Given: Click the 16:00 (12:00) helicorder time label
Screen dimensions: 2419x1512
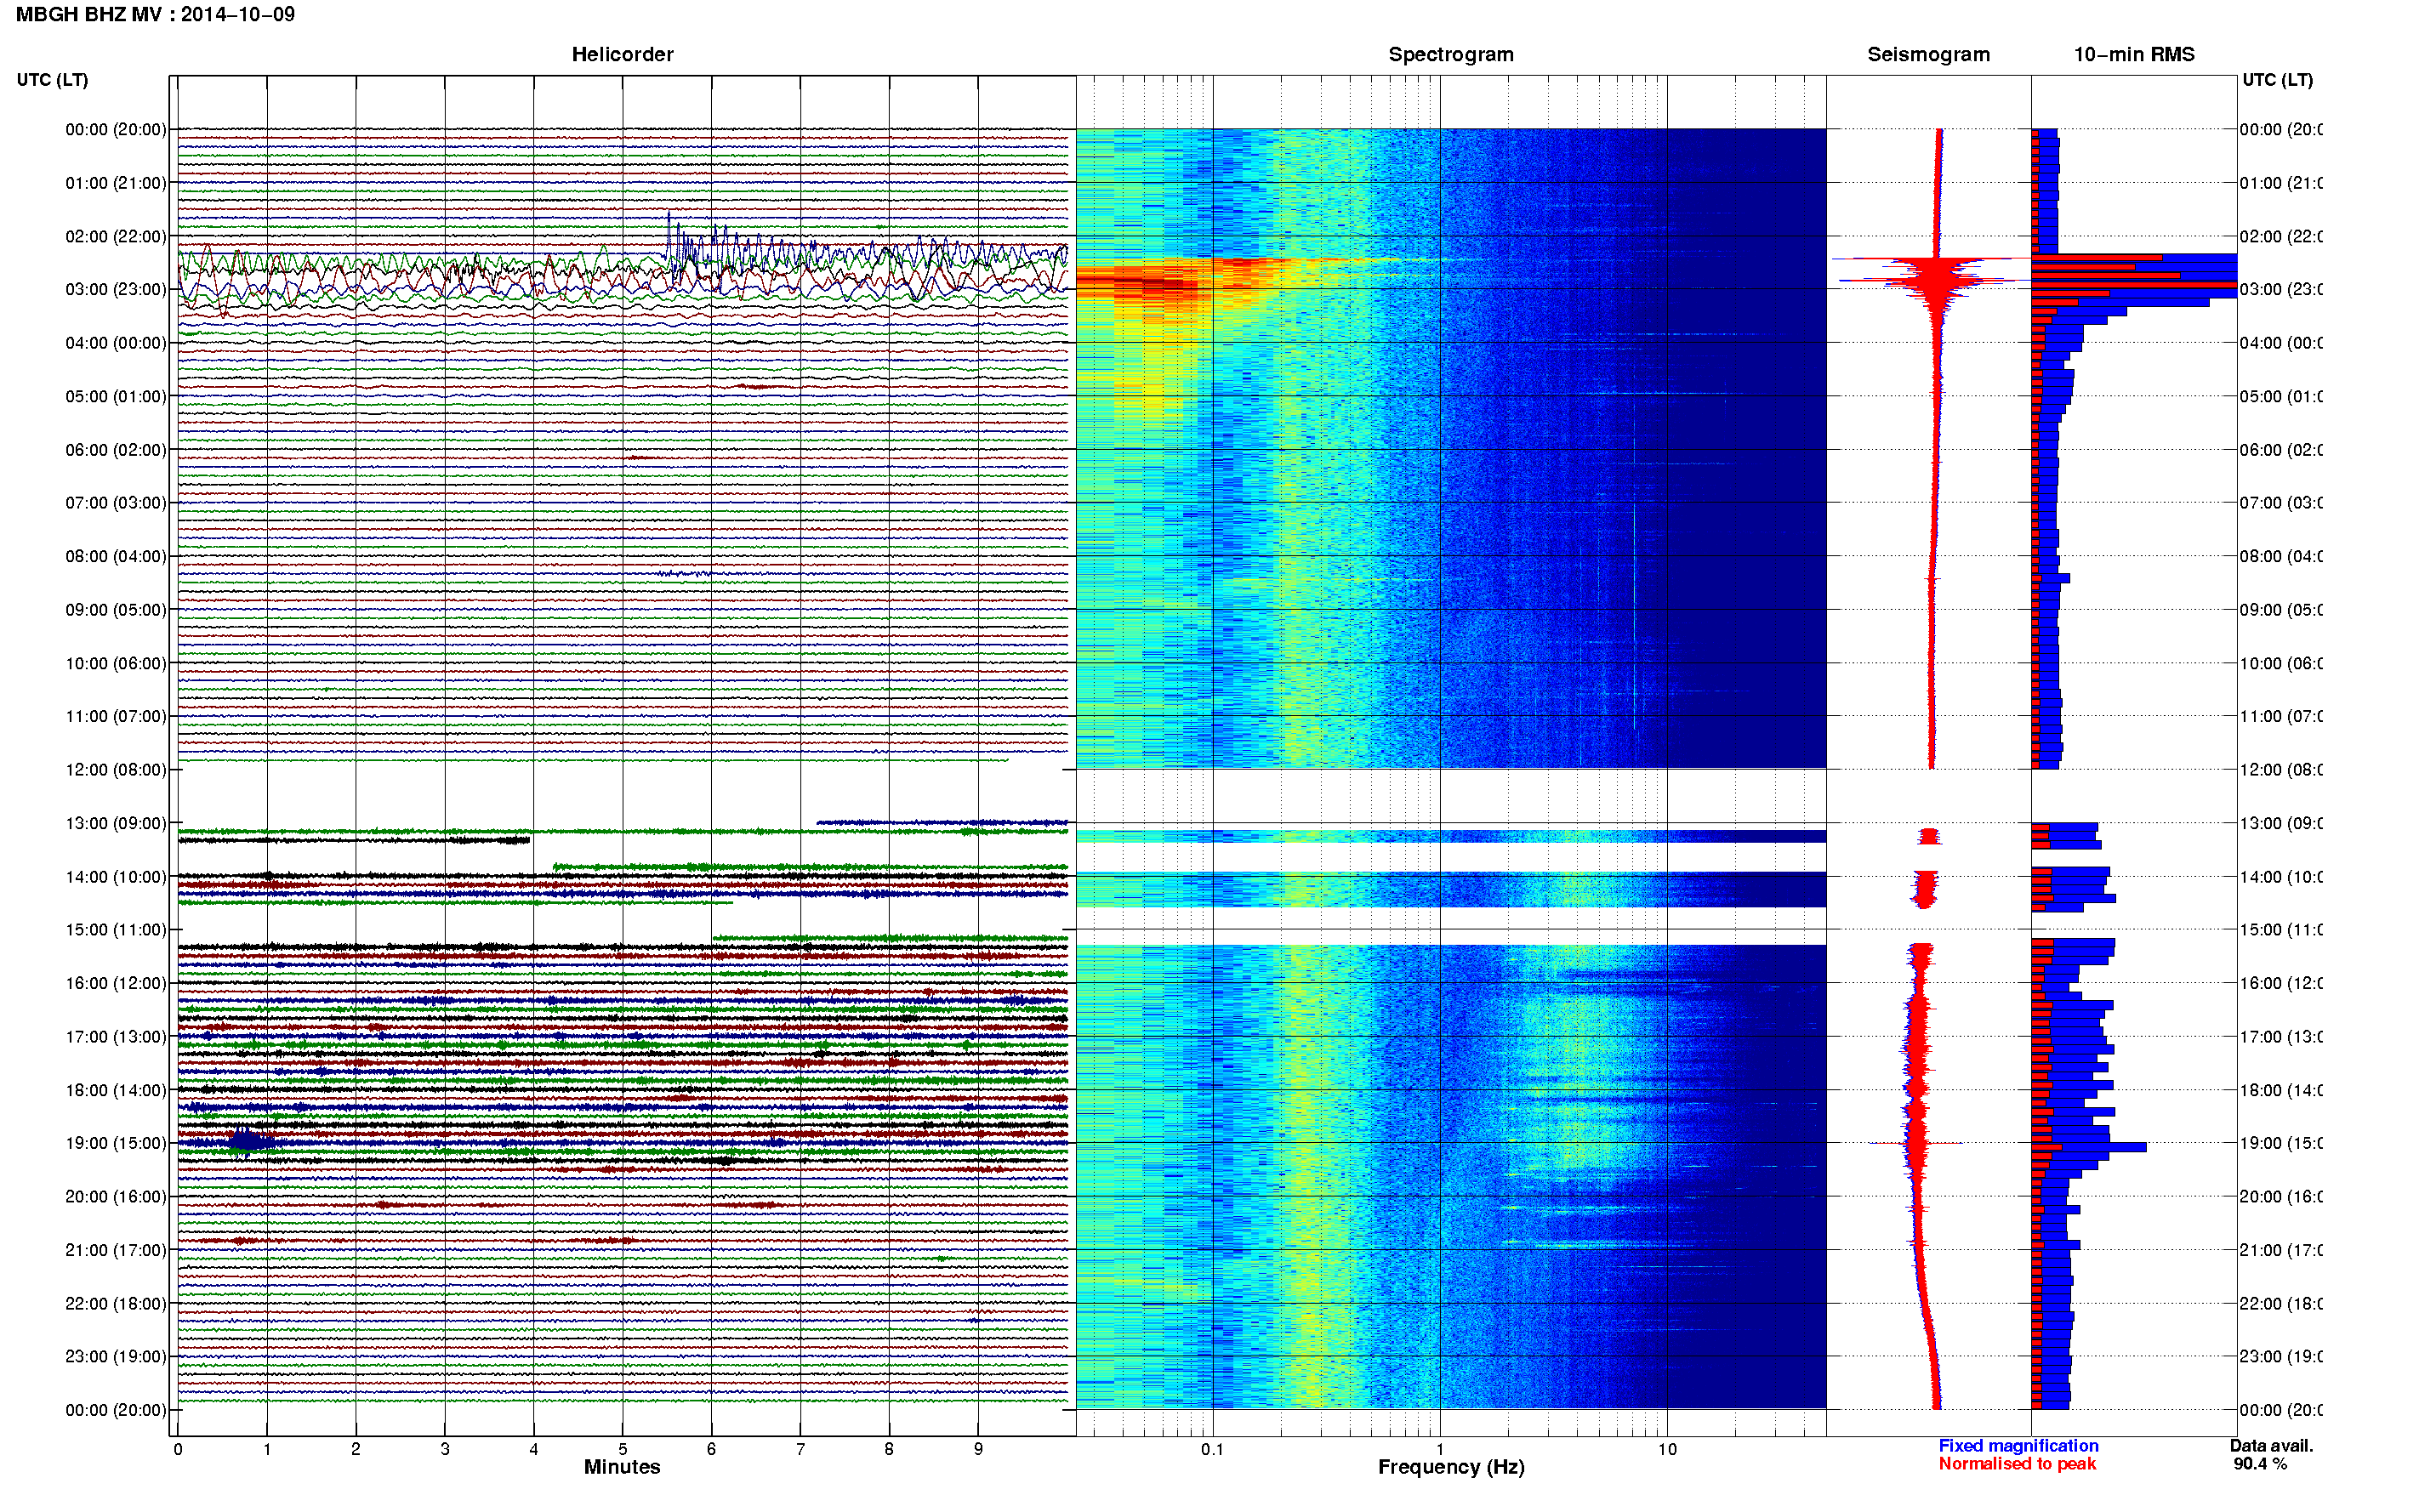Looking at the screenshot, I should pos(116,983).
